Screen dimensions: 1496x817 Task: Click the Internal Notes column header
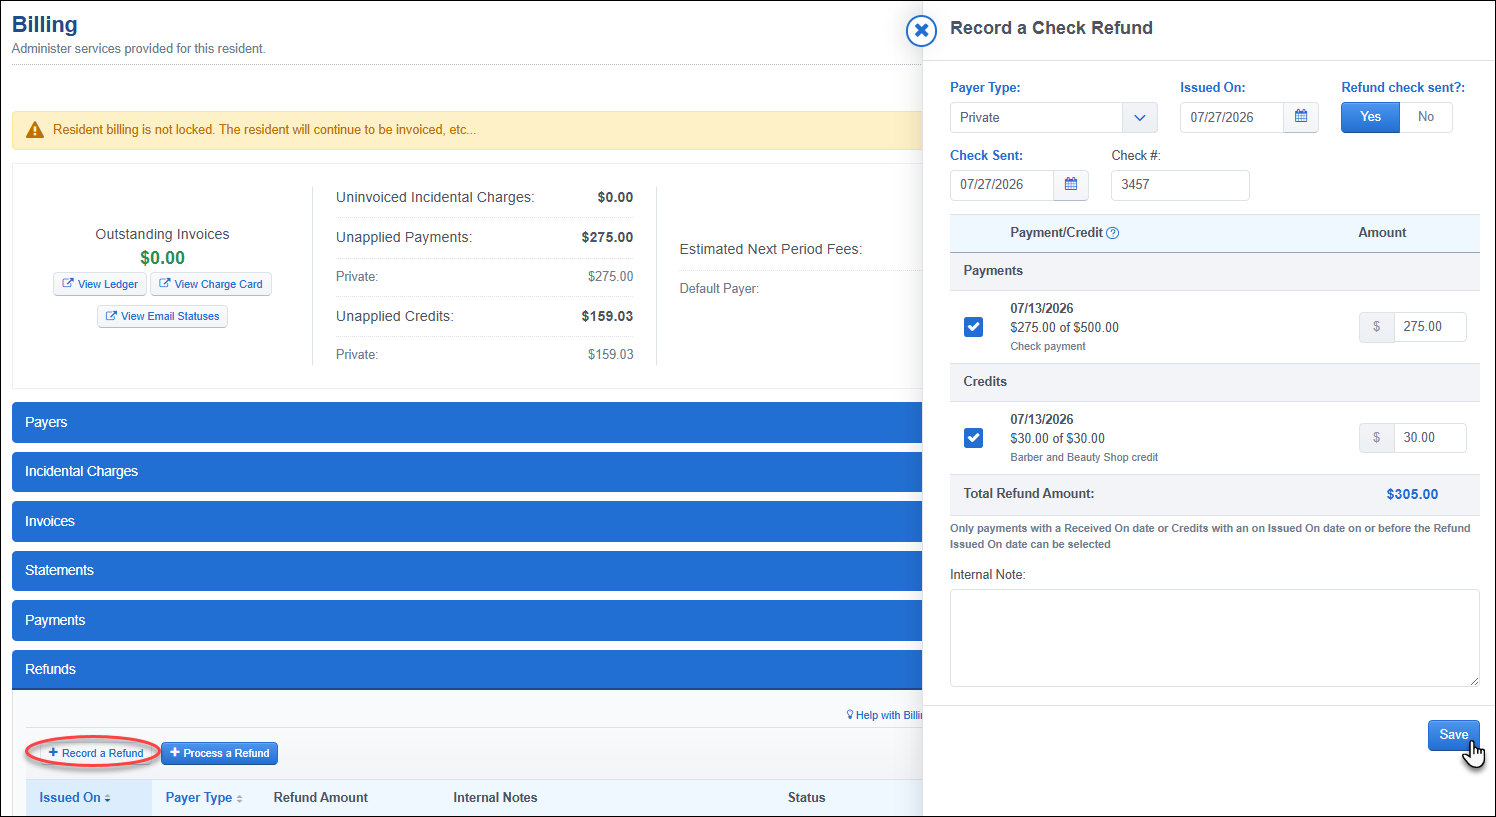coord(495,797)
